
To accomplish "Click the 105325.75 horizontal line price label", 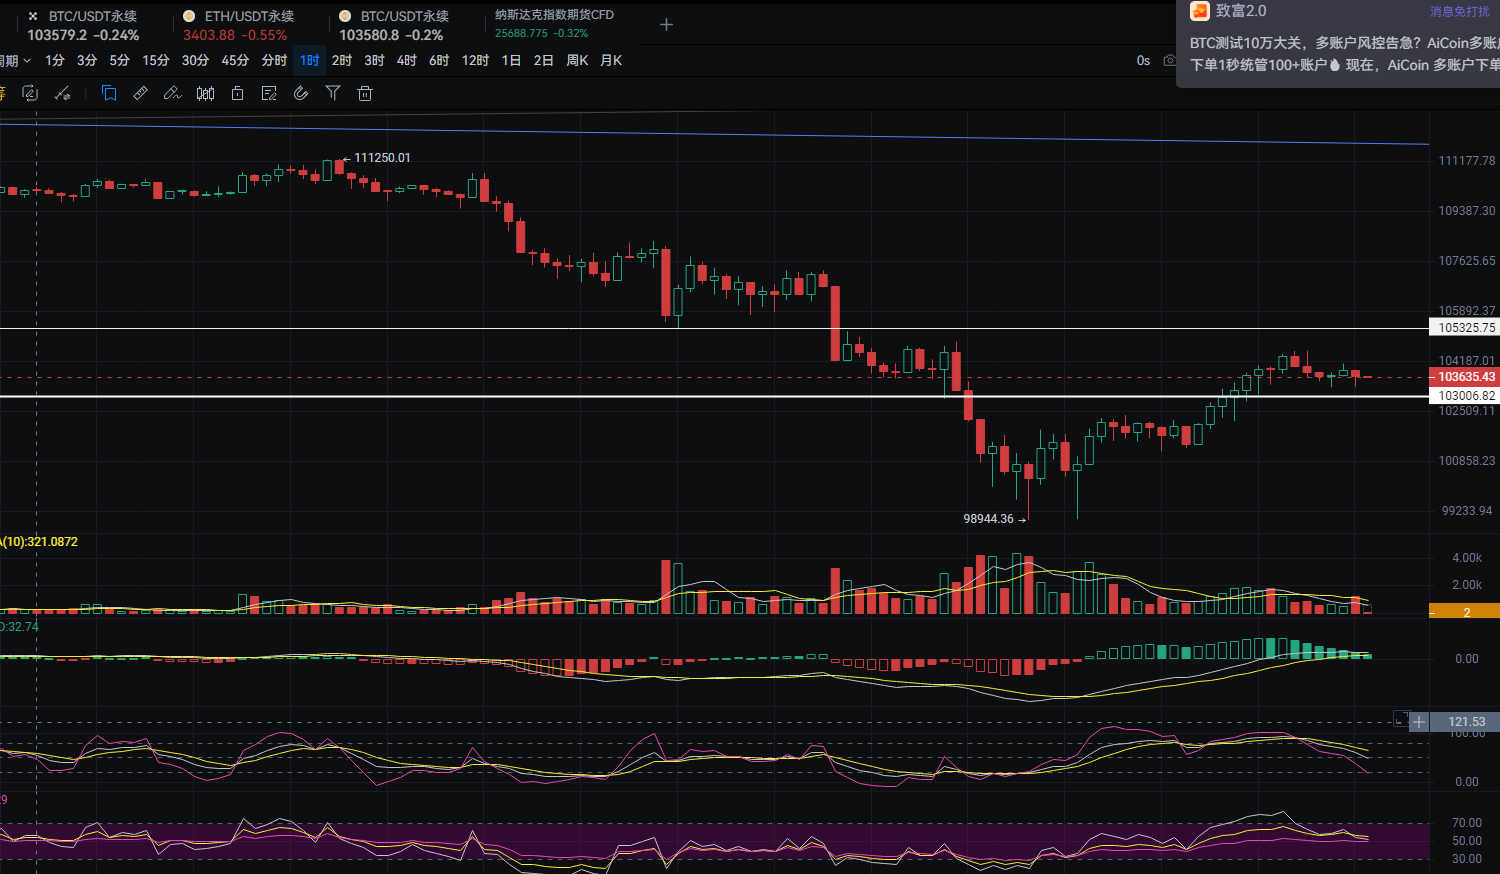I will (x=1466, y=328).
